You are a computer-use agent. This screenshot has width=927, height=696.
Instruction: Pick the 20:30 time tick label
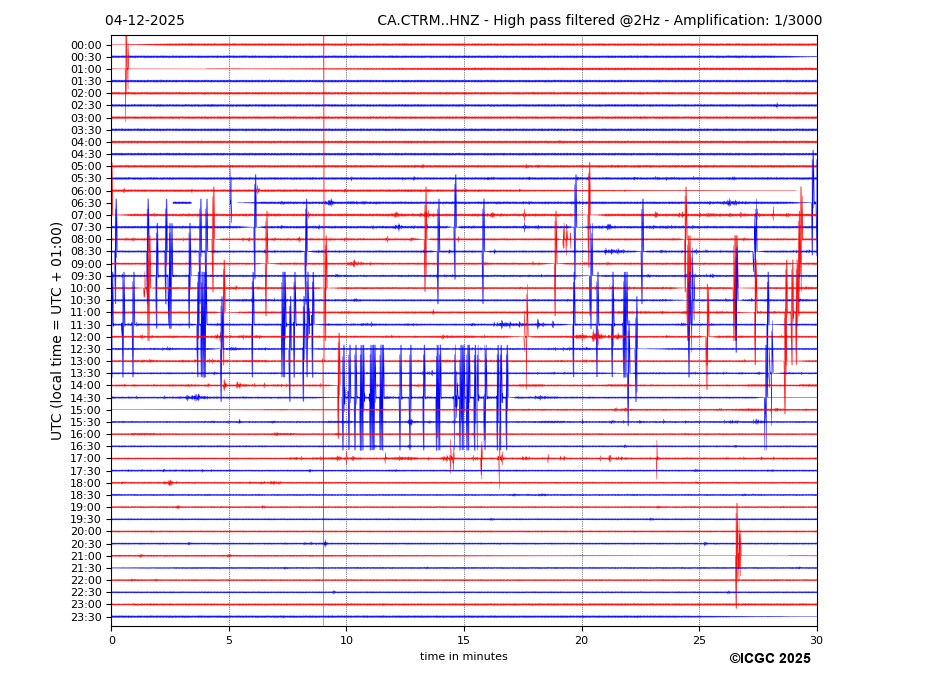(86, 544)
